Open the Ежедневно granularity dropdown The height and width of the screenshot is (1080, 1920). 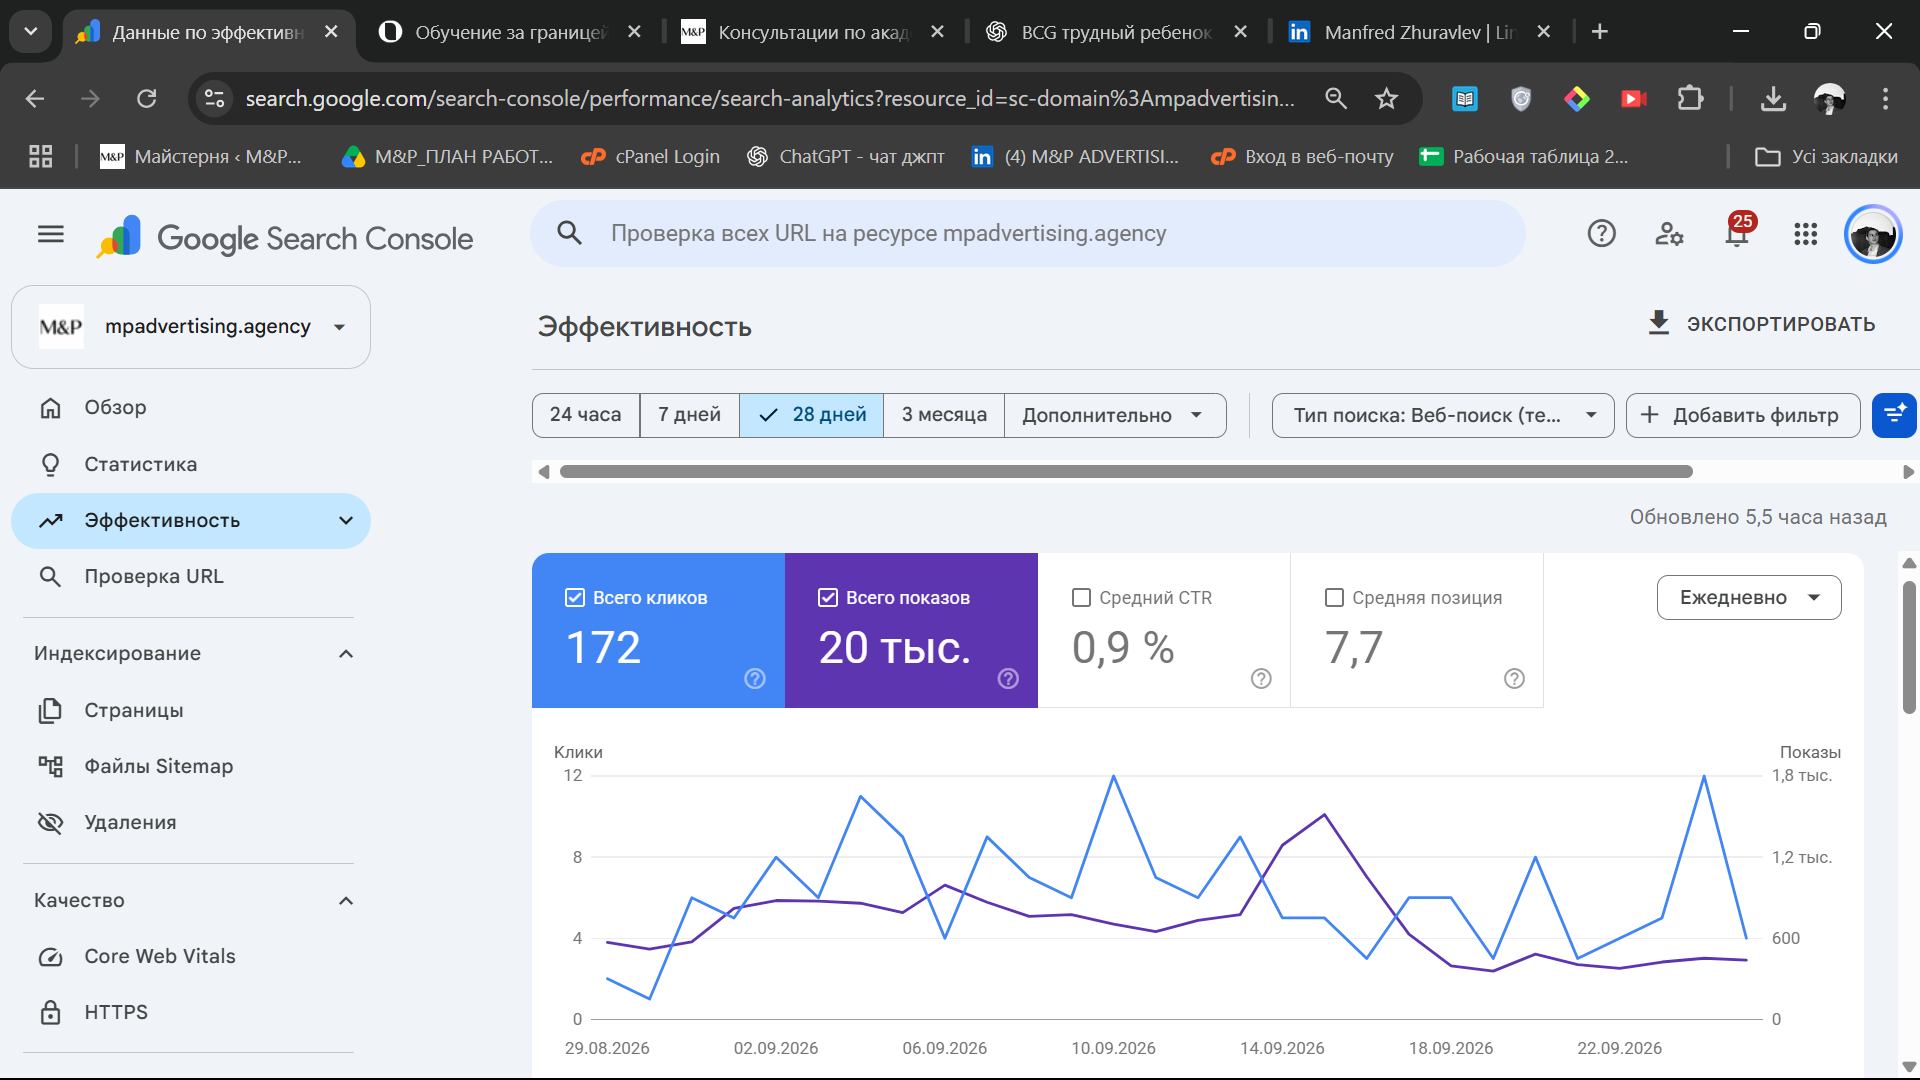tap(1749, 597)
